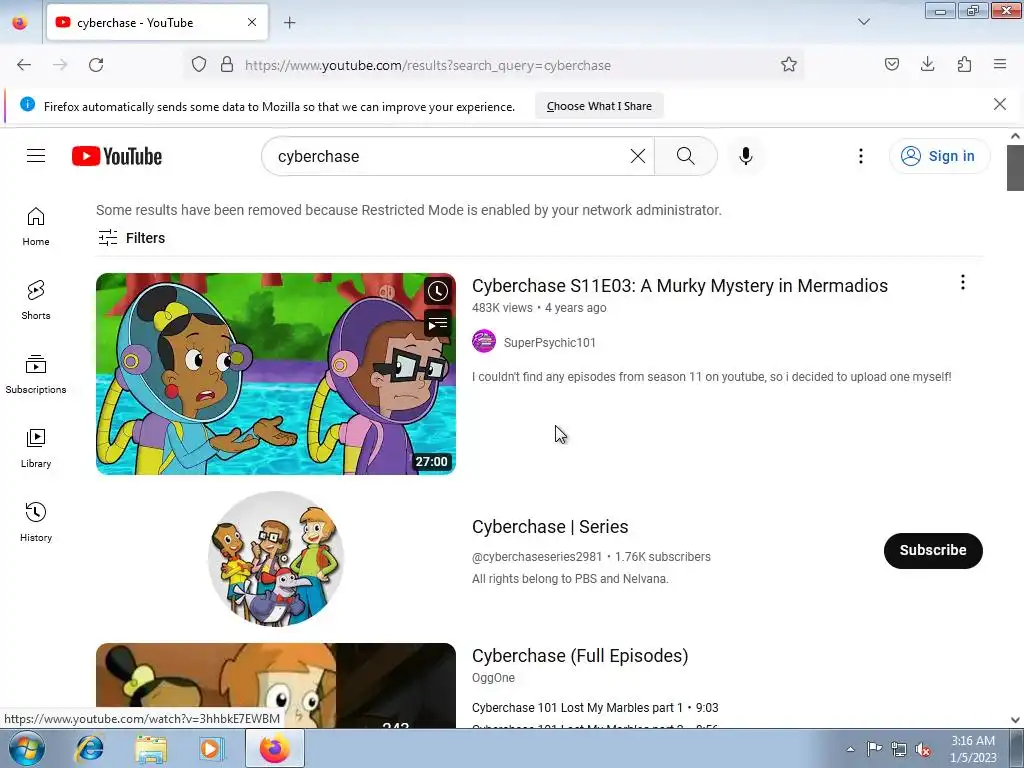The height and width of the screenshot is (768, 1024).
Task: Close the cyberchase YouTube tab
Action: [252, 23]
